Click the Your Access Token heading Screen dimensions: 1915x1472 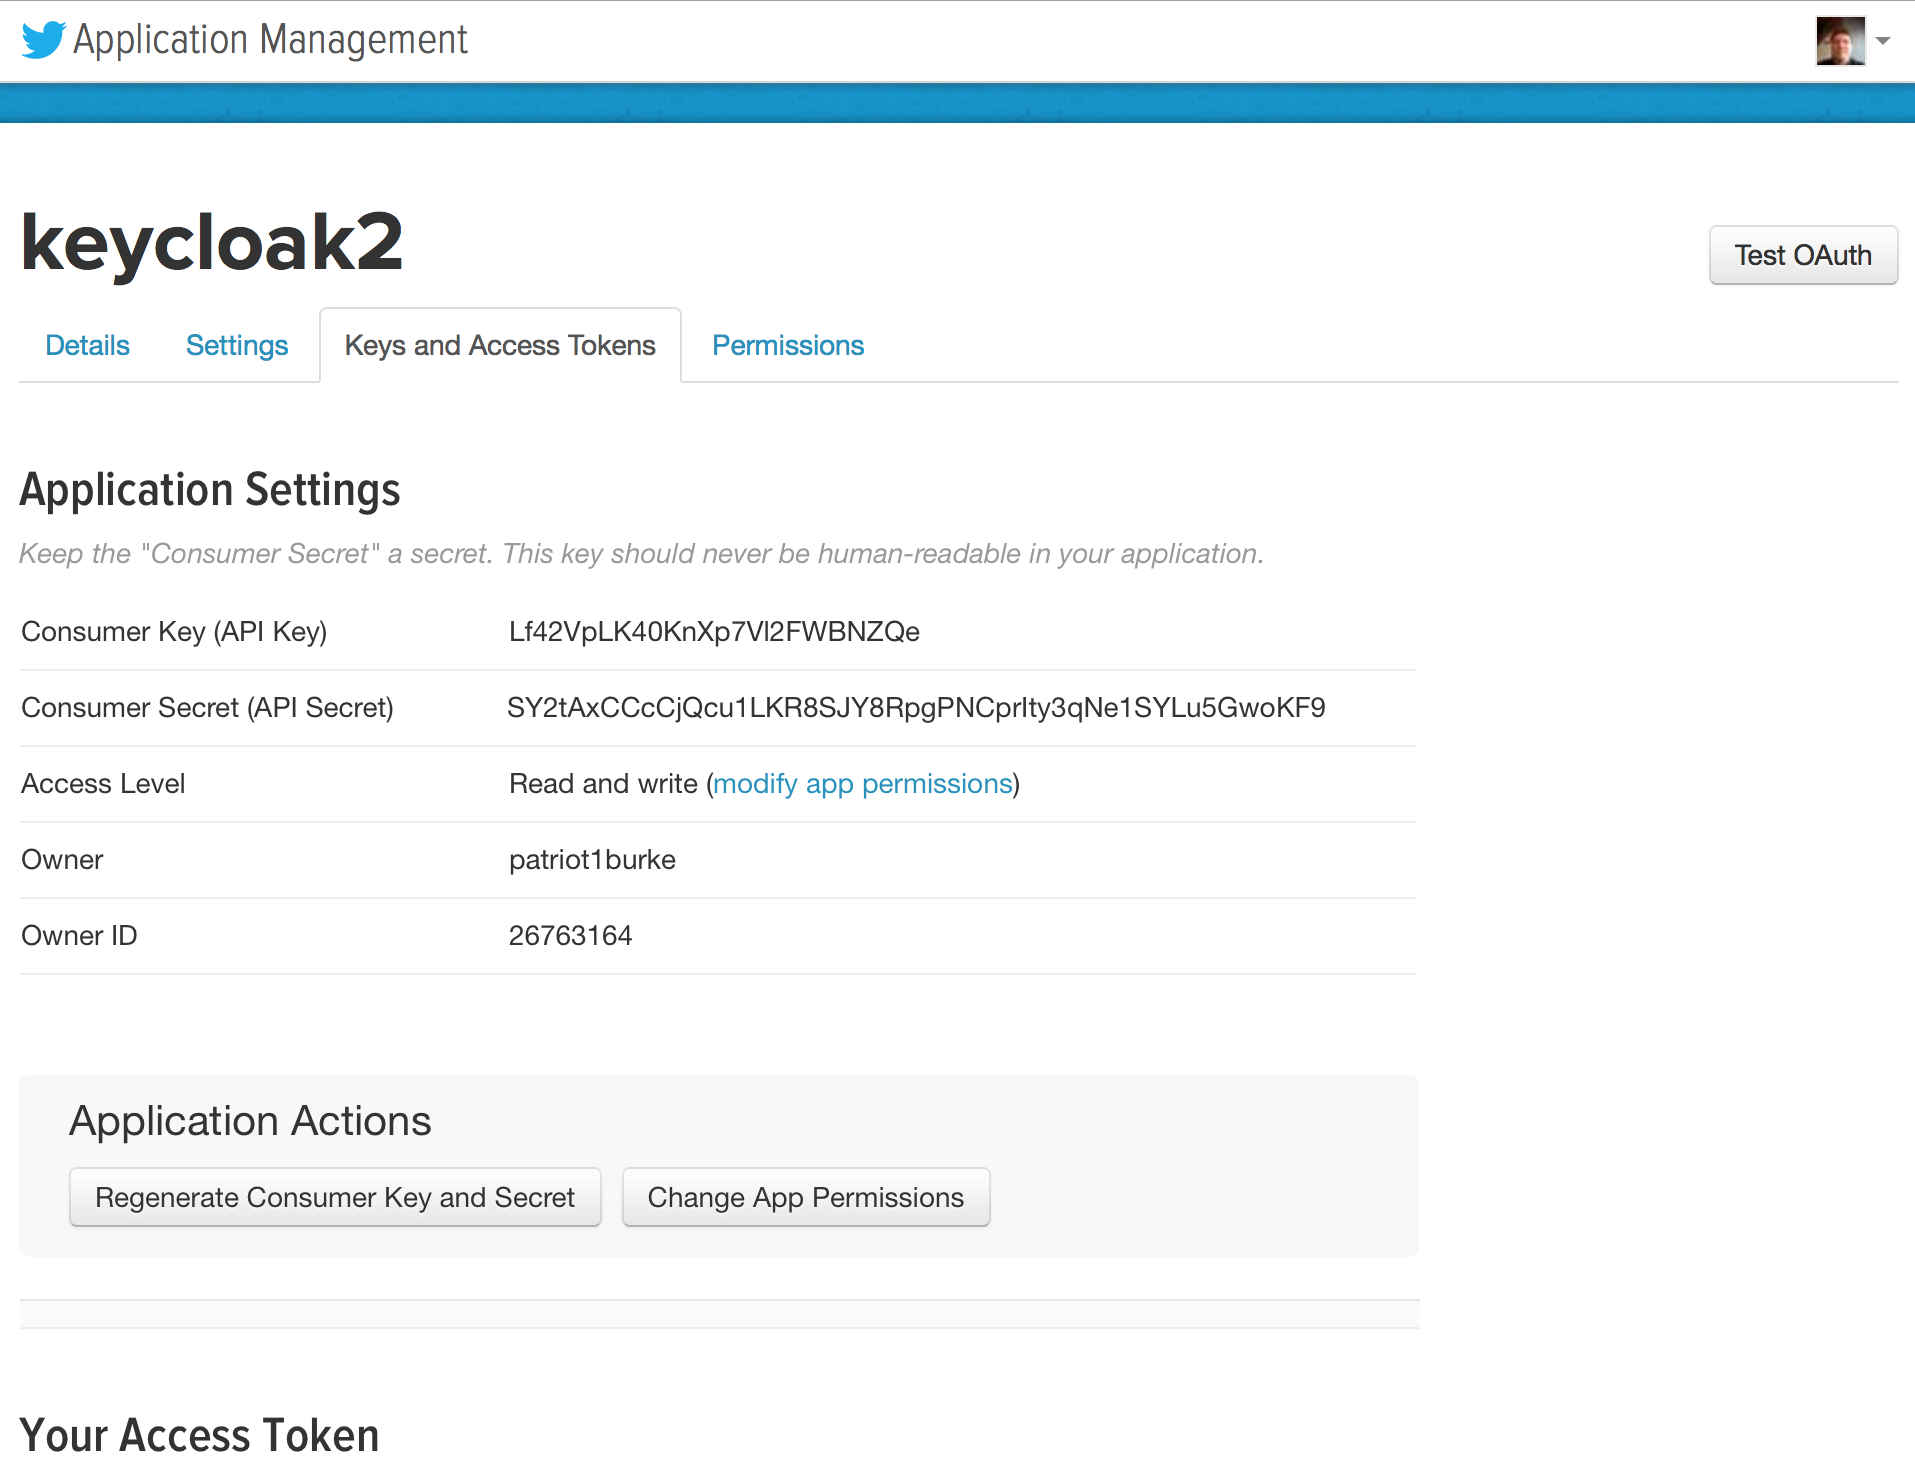pyautogui.click(x=200, y=1435)
